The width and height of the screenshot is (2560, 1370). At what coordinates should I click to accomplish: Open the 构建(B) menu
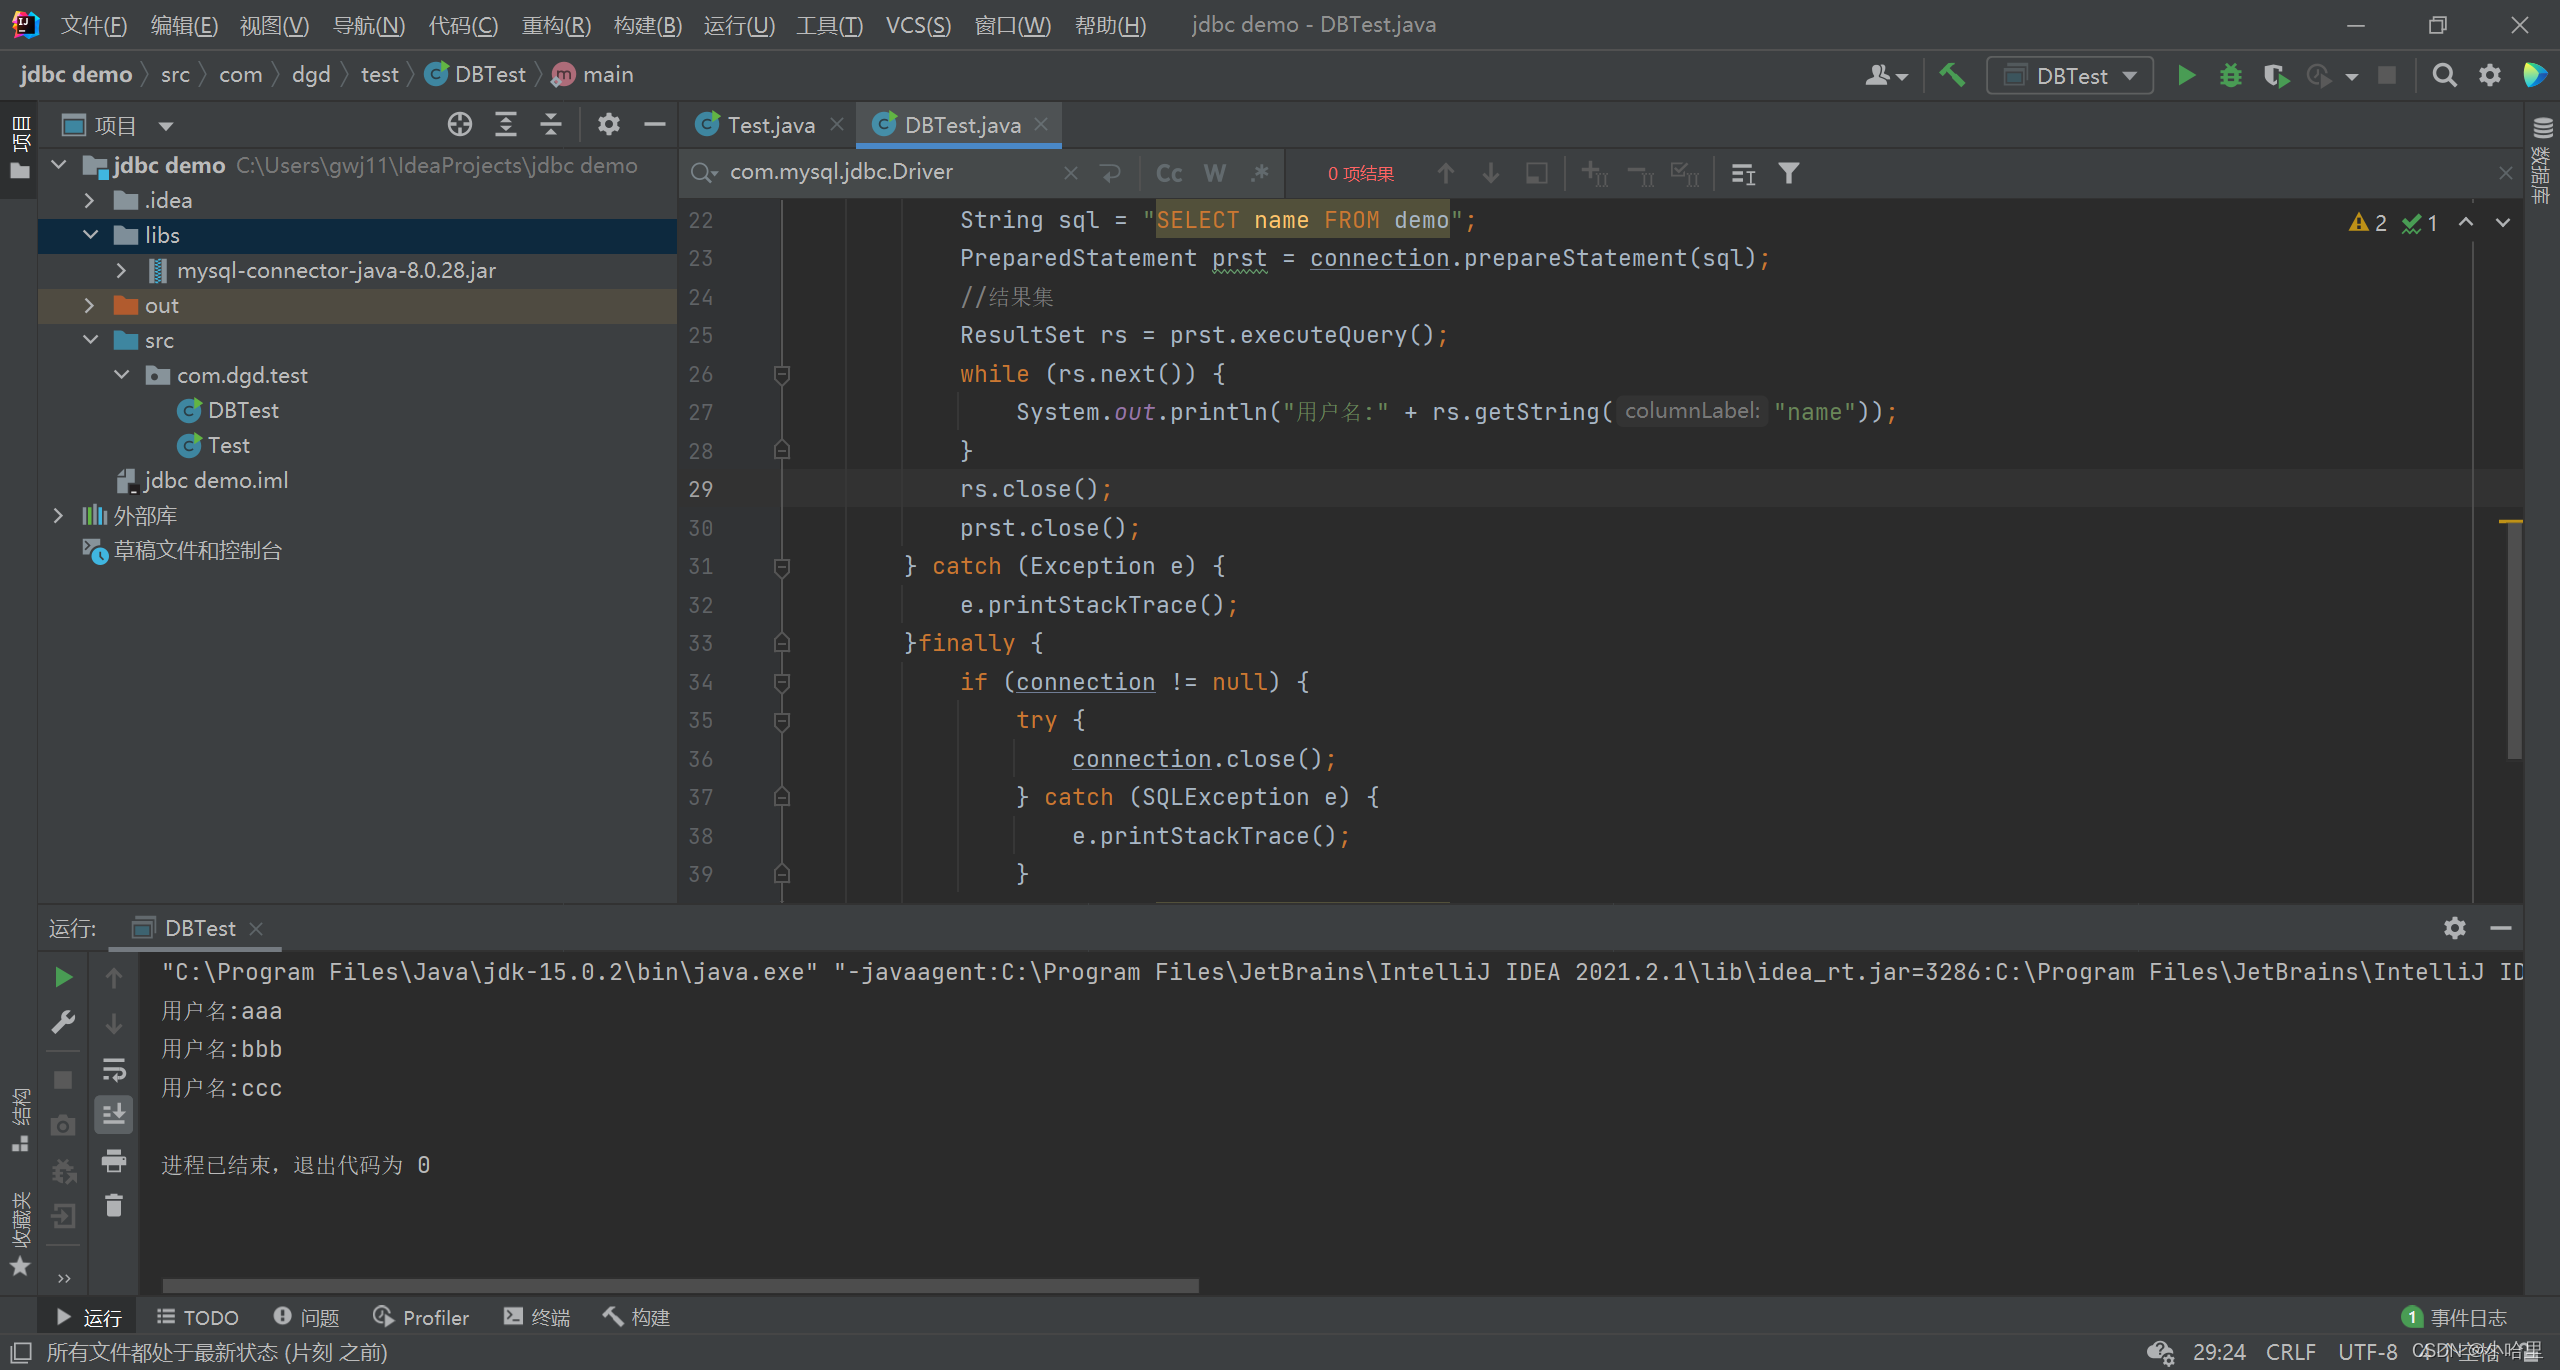click(x=647, y=25)
